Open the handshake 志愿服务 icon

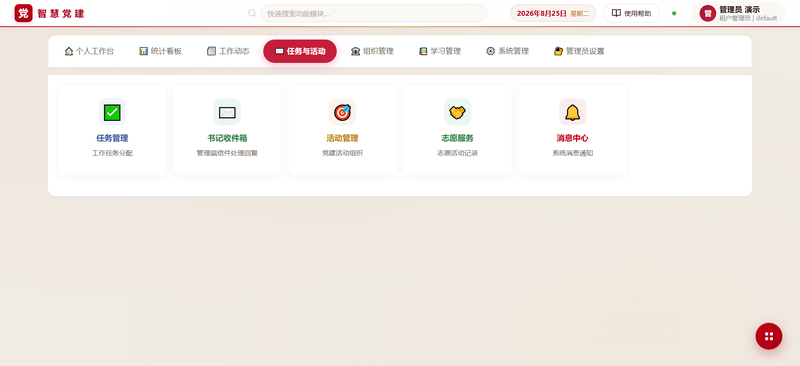coord(458,112)
